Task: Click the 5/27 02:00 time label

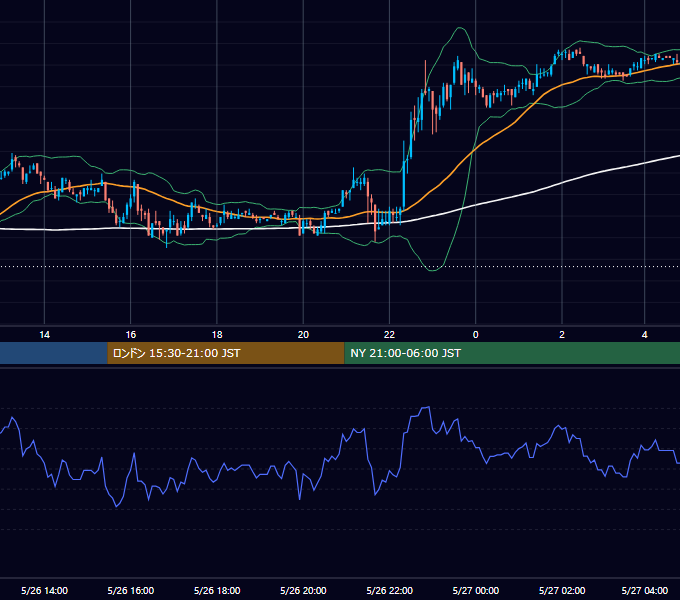Action: [x=562, y=590]
